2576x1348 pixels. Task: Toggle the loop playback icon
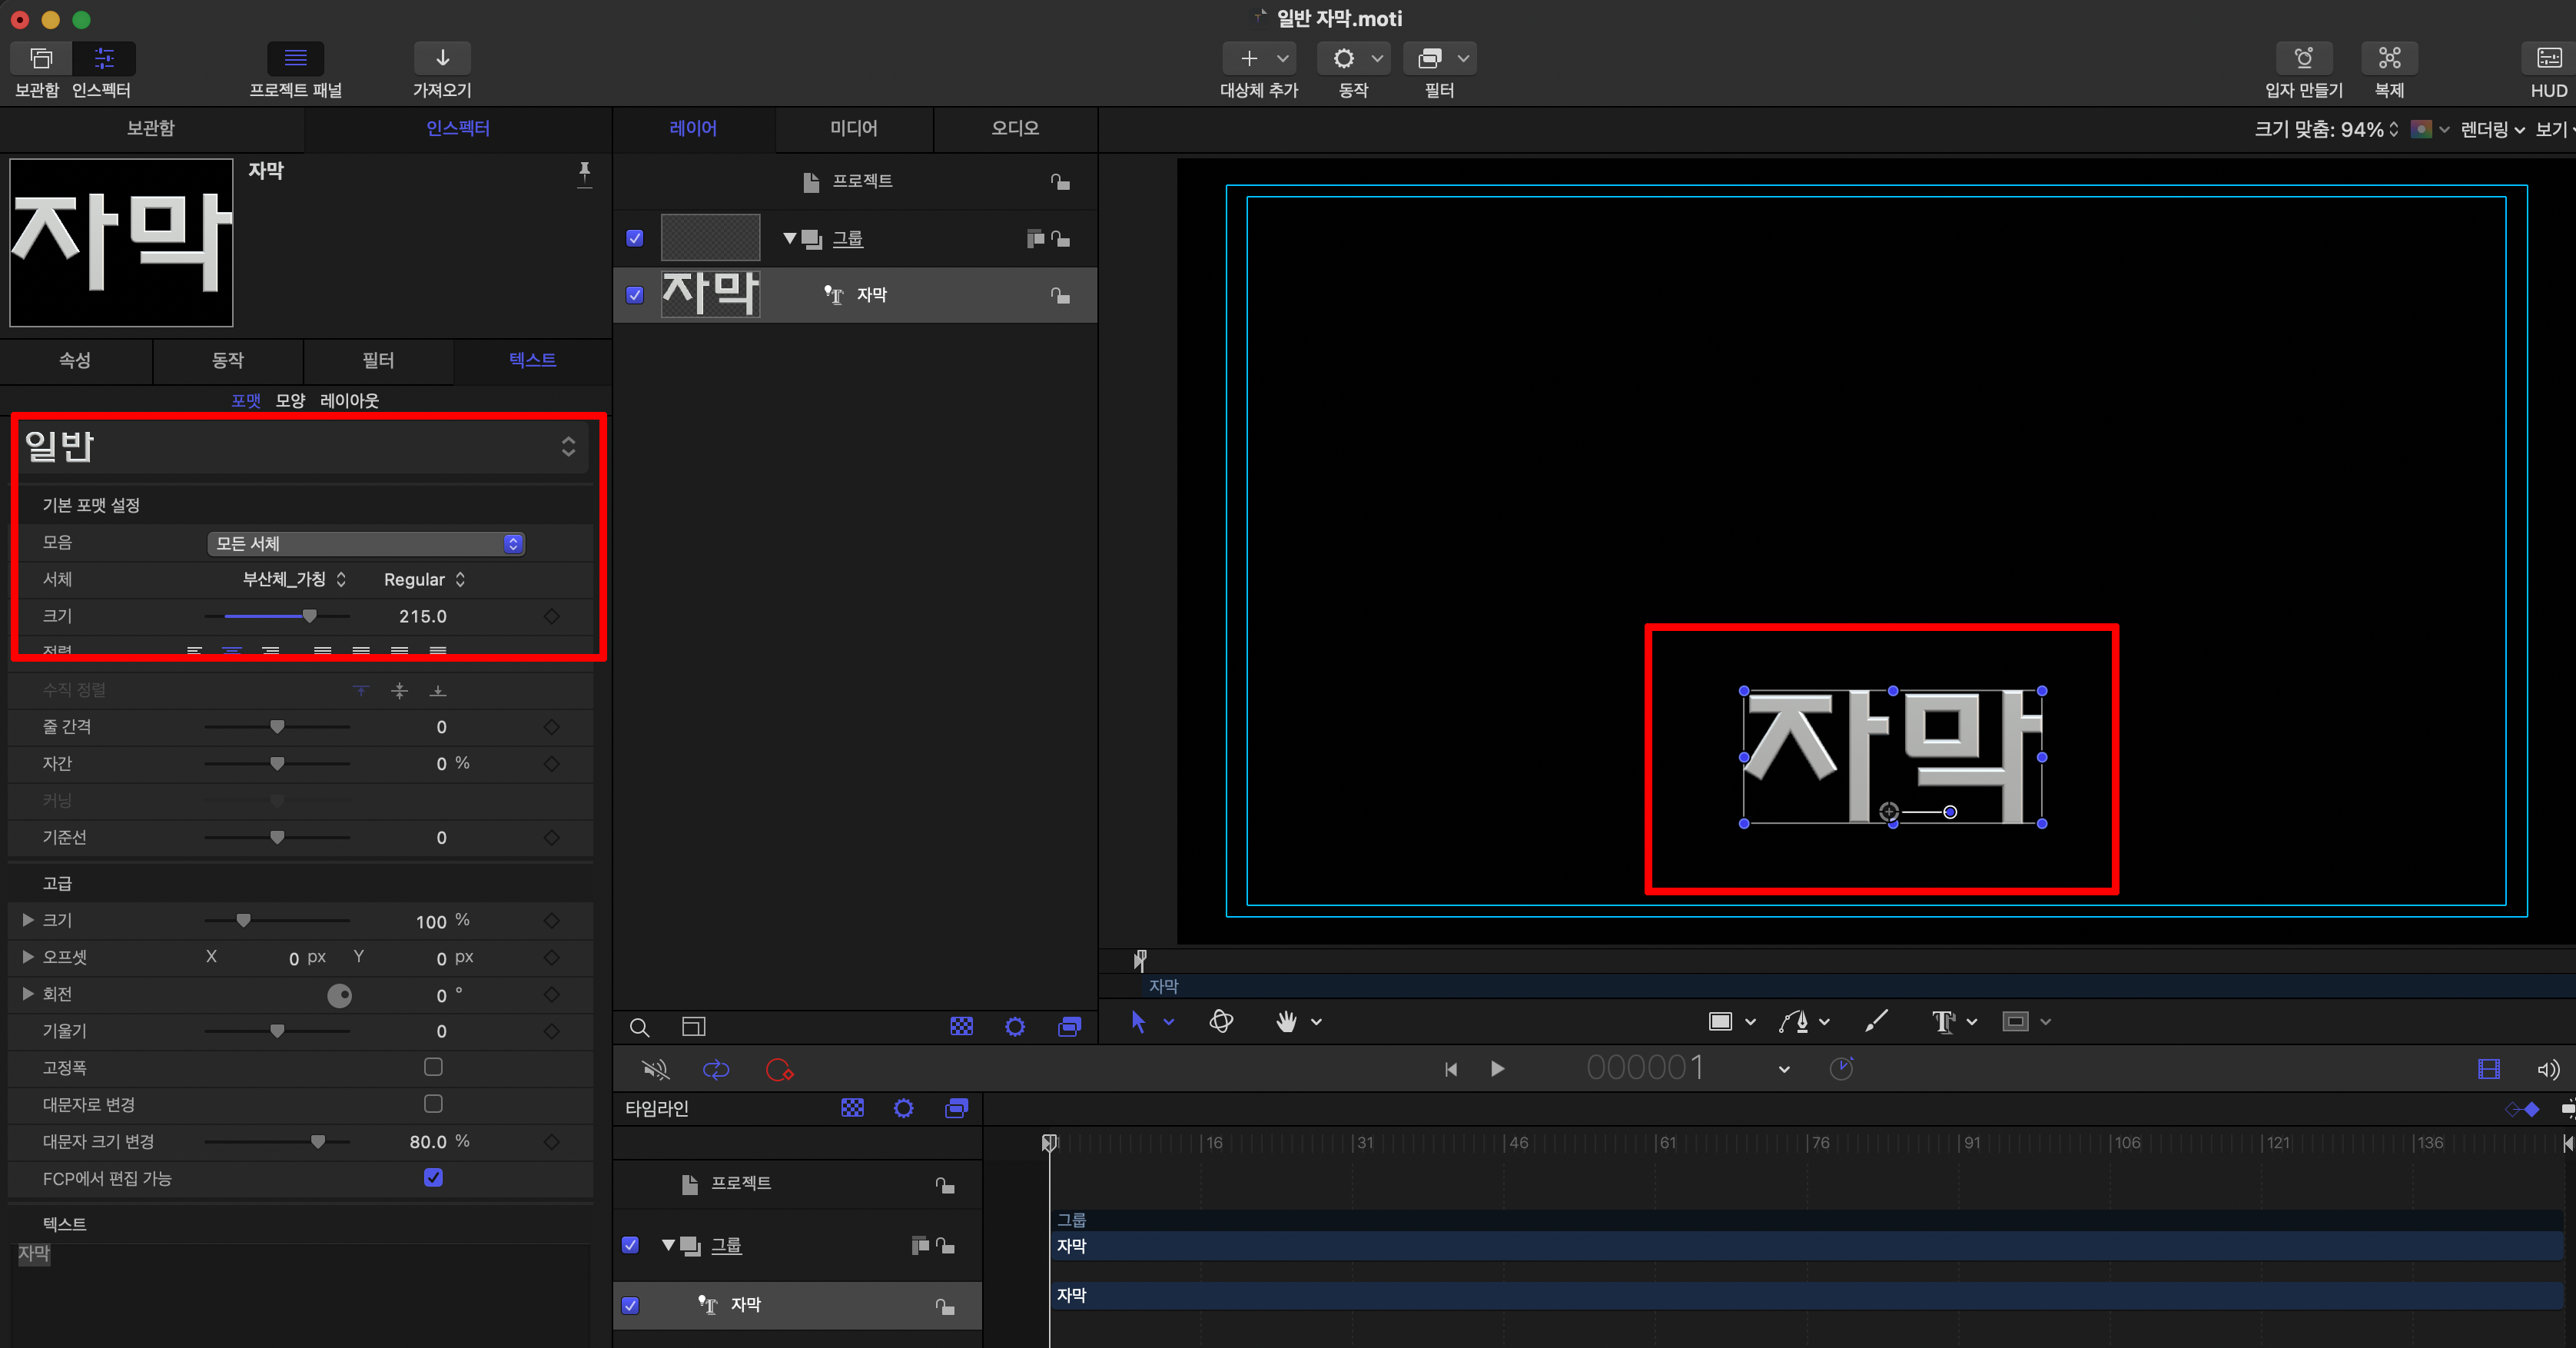[716, 1070]
